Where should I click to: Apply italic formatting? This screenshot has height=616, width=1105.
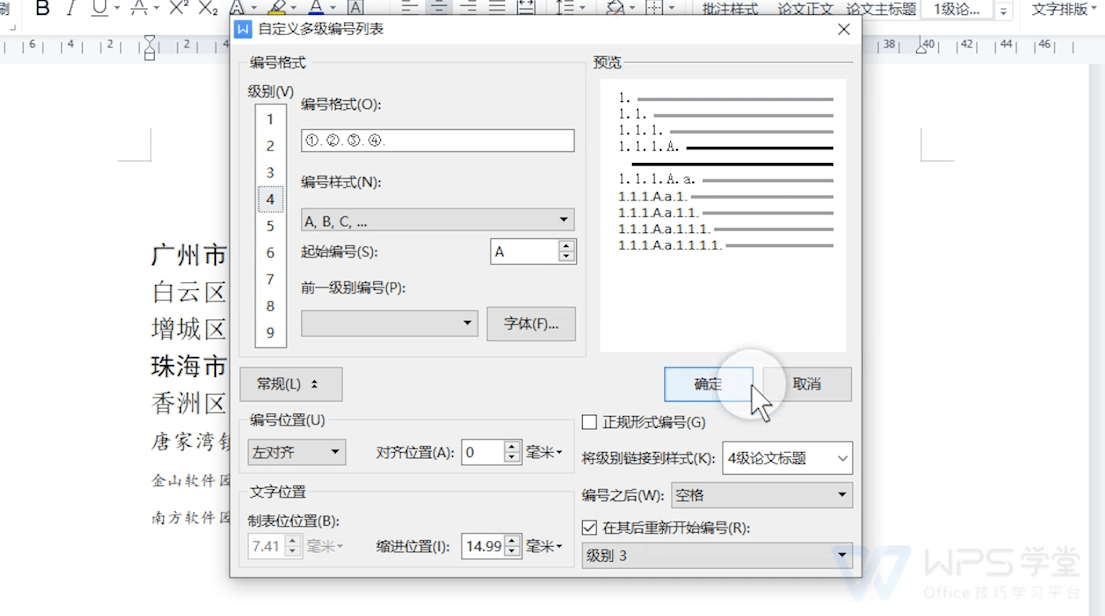coord(70,9)
